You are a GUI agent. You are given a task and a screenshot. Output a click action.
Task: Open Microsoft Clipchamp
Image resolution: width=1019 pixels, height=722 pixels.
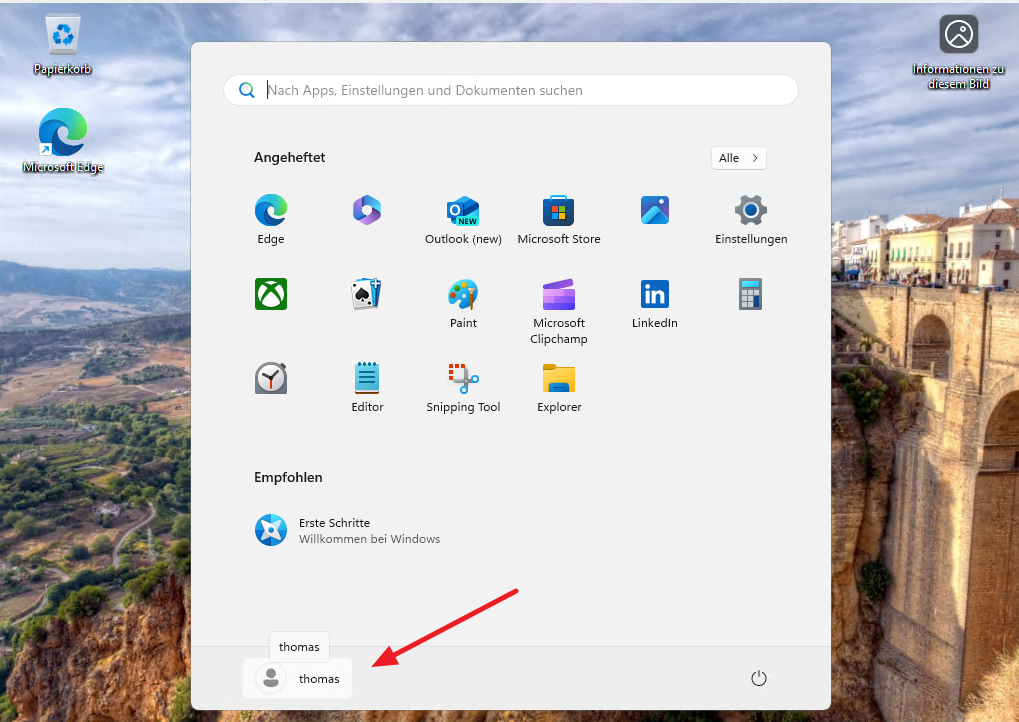(x=558, y=311)
